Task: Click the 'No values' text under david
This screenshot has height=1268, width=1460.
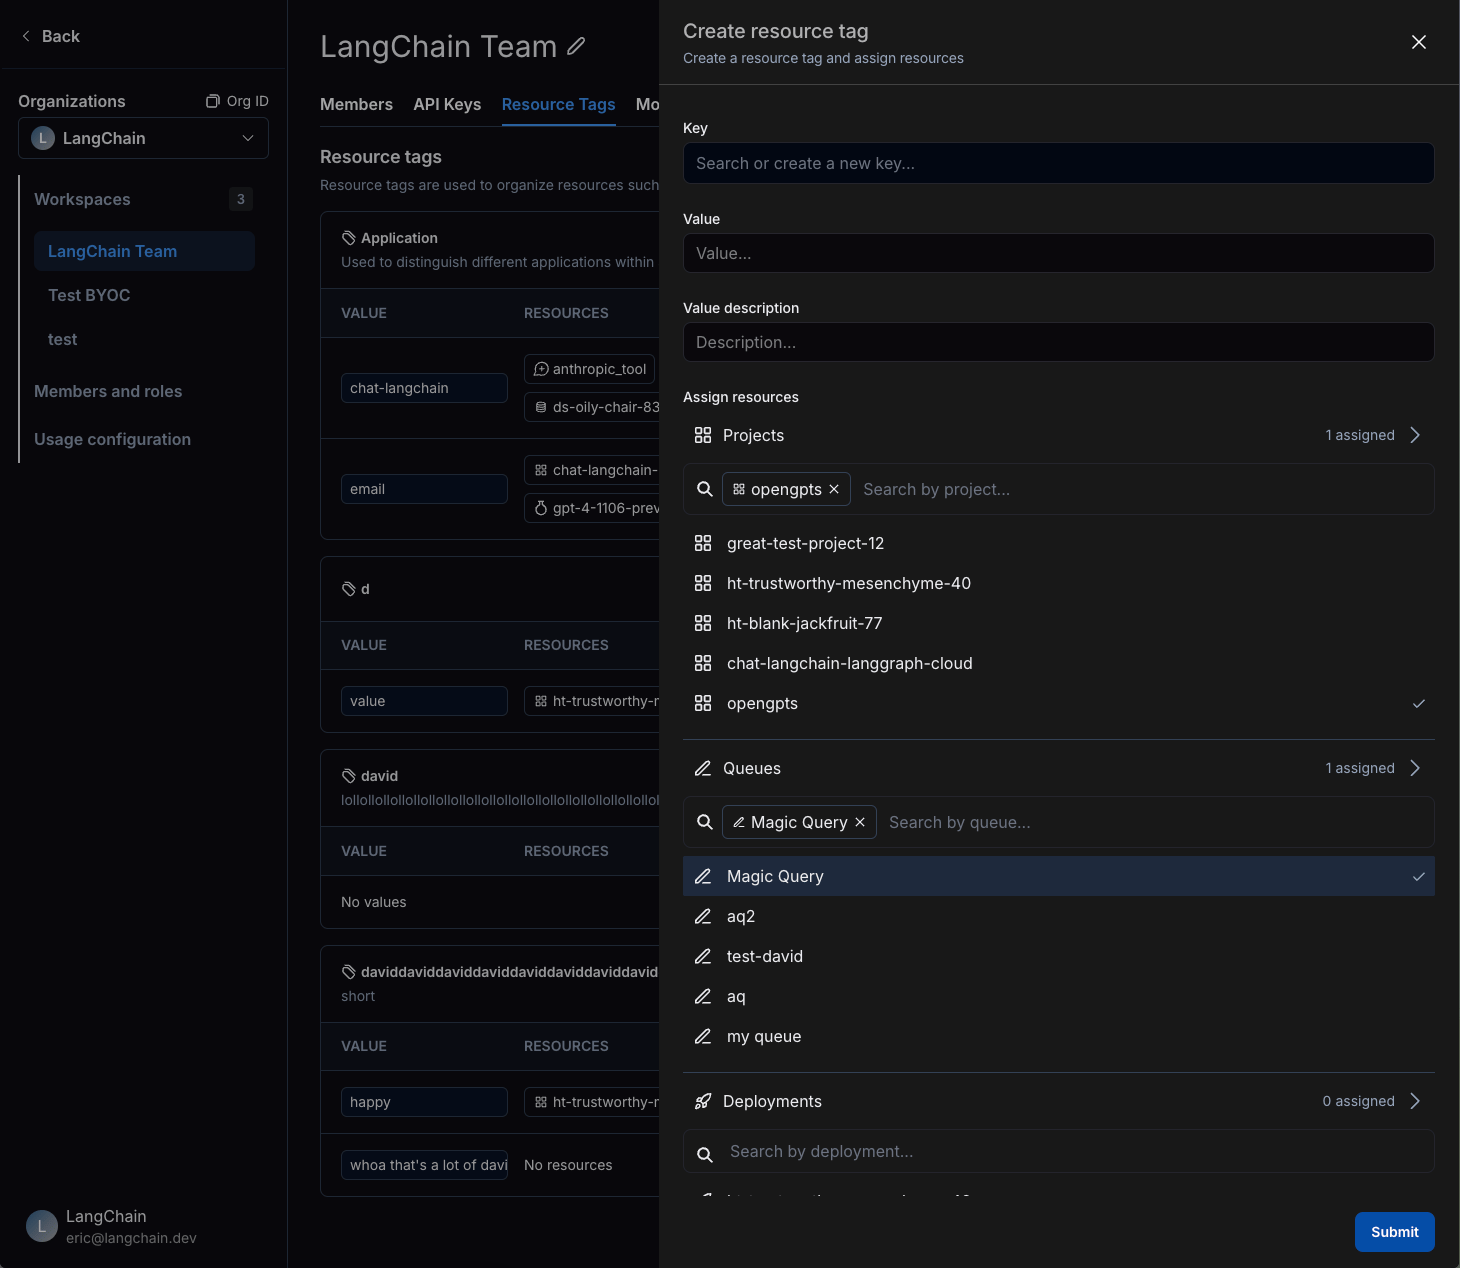Action: click(x=374, y=902)
